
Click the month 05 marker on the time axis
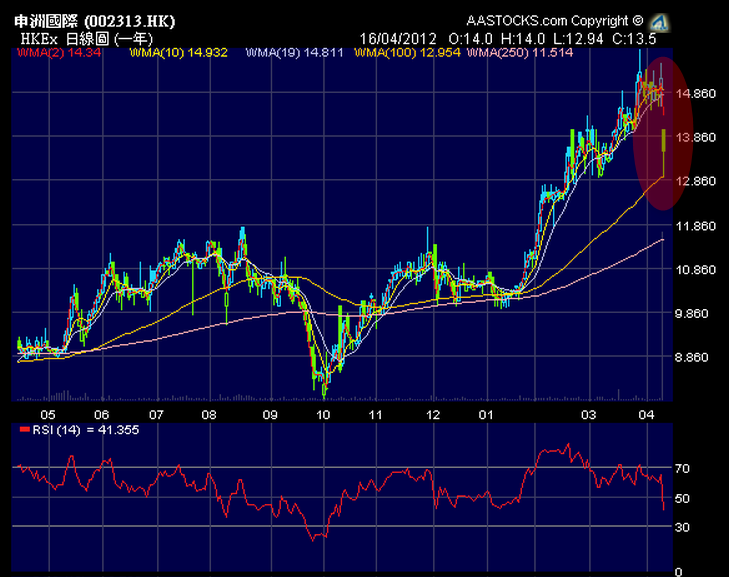47,413
